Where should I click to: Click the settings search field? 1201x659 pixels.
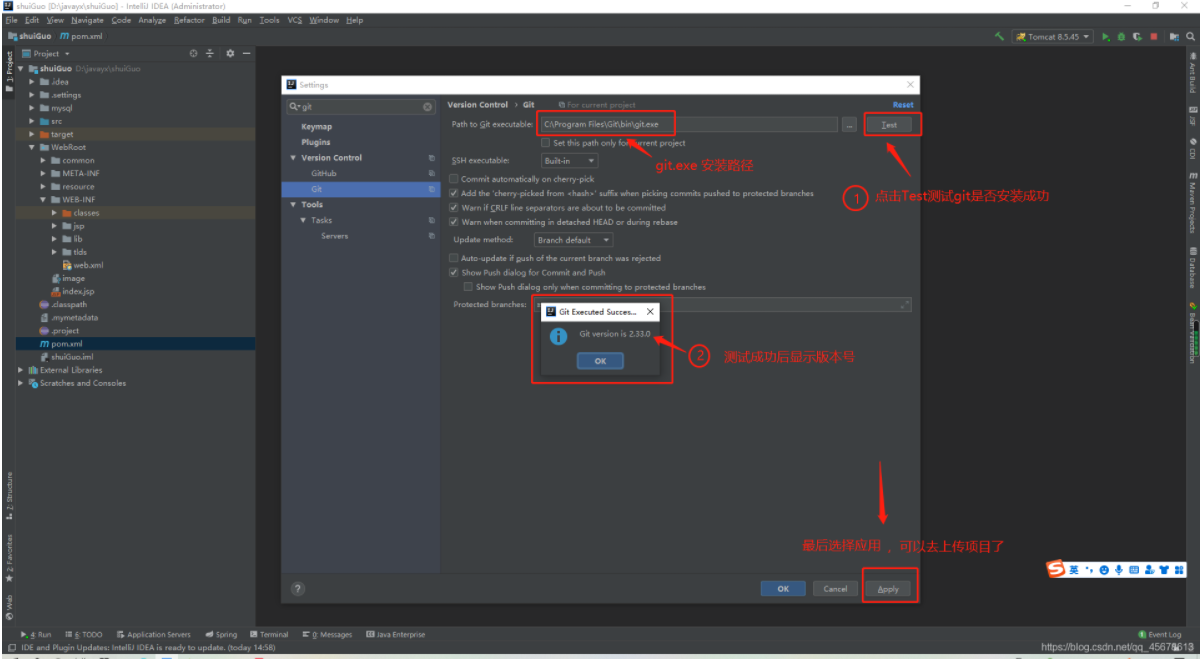(361, 106)
